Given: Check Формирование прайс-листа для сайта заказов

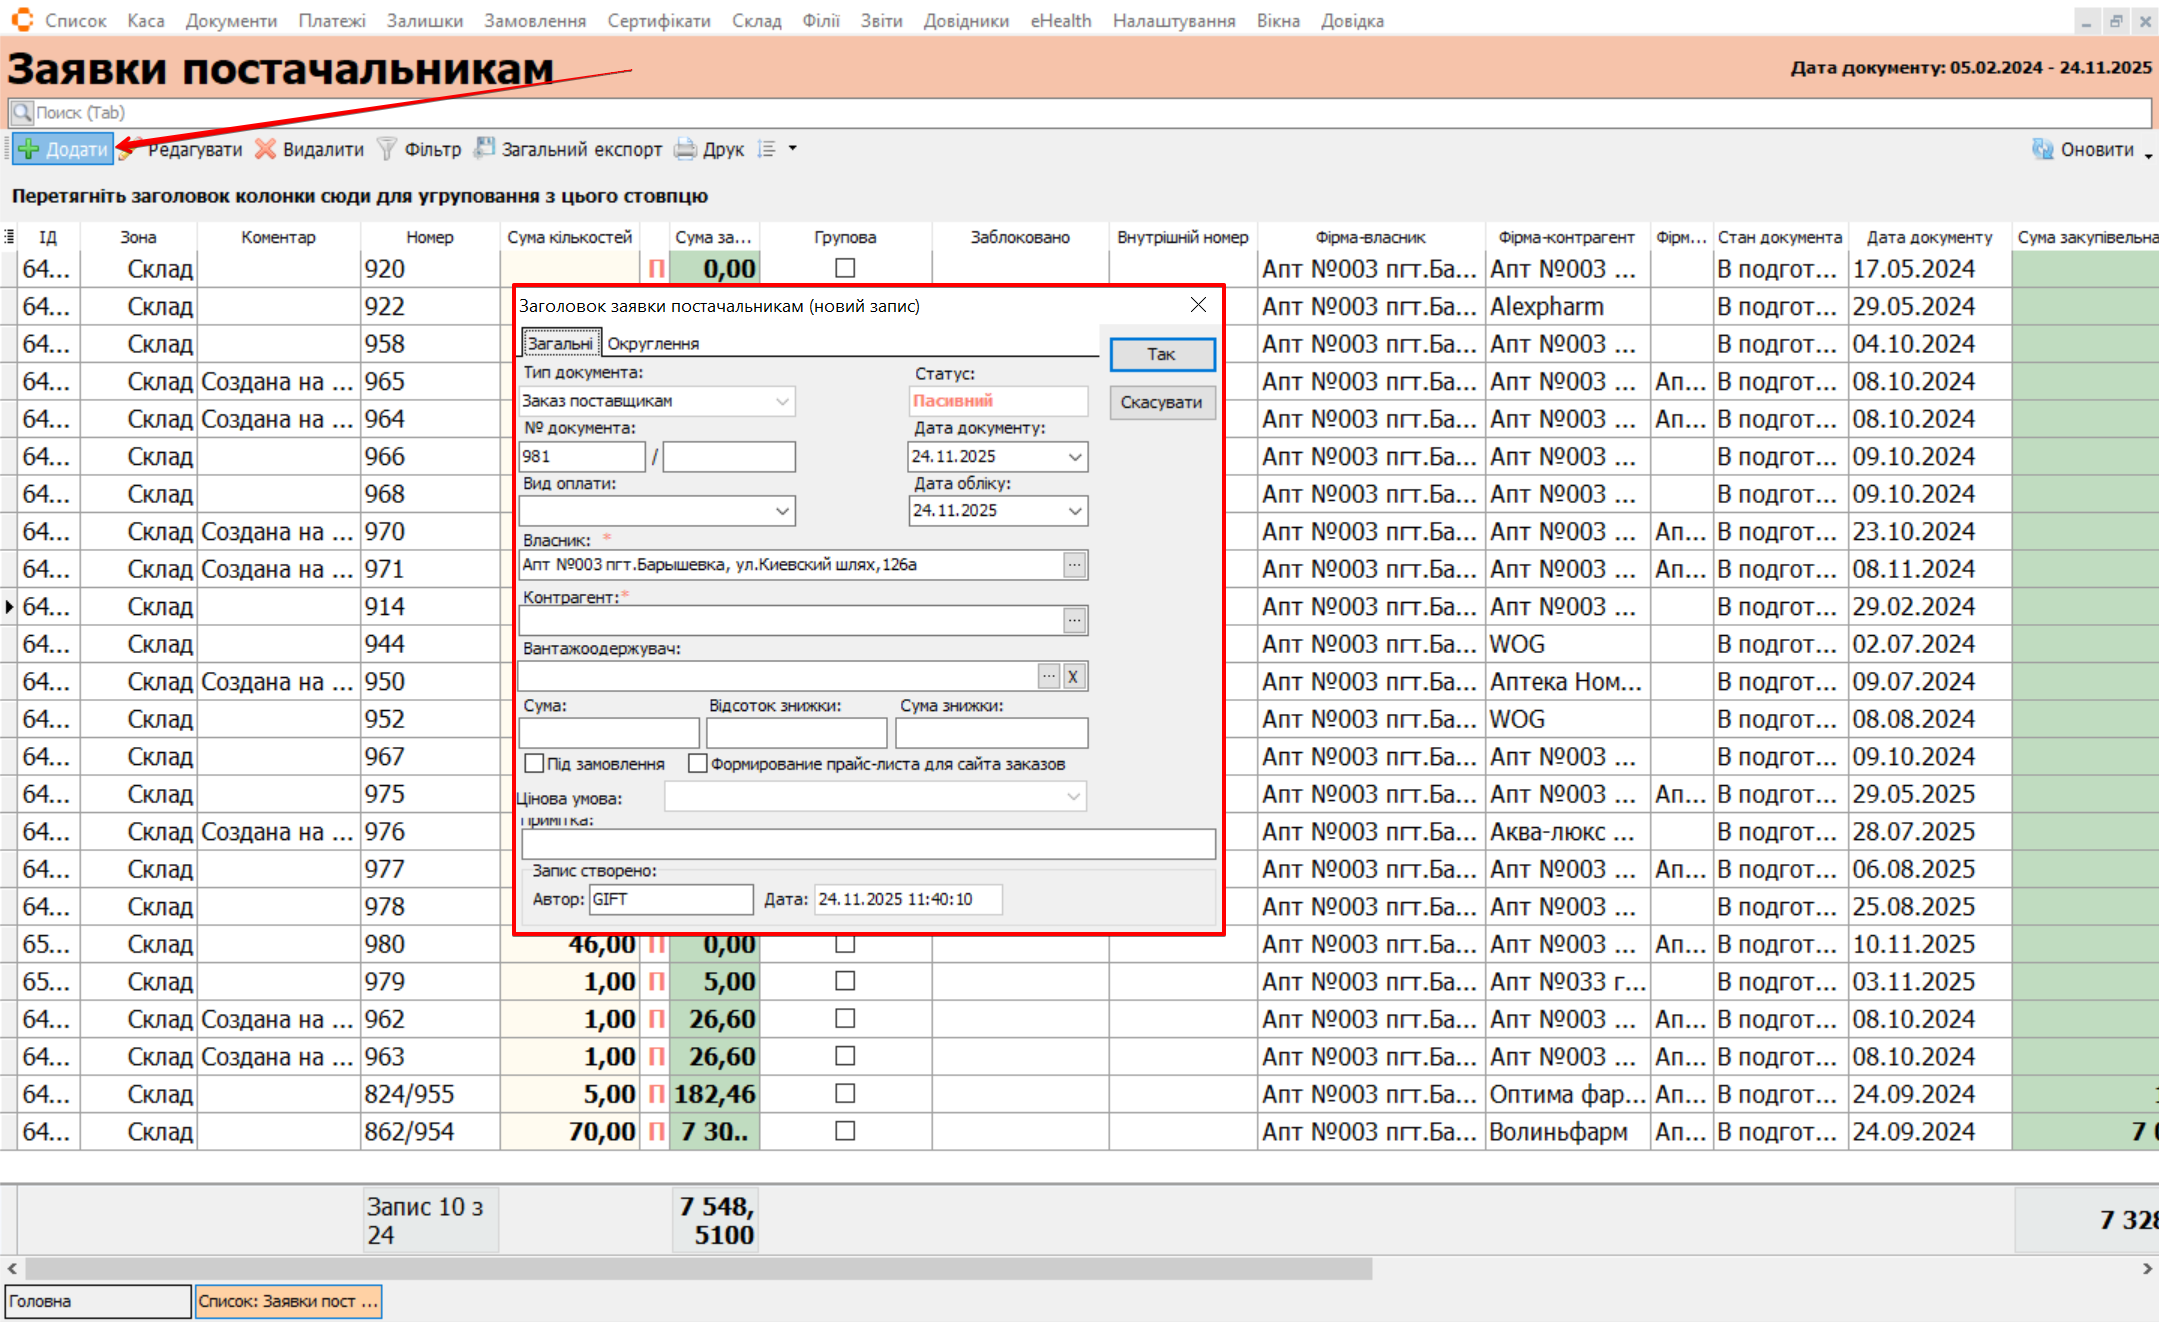Looking at the screenshot, I should pyautogui.click(x=698, y=764).
